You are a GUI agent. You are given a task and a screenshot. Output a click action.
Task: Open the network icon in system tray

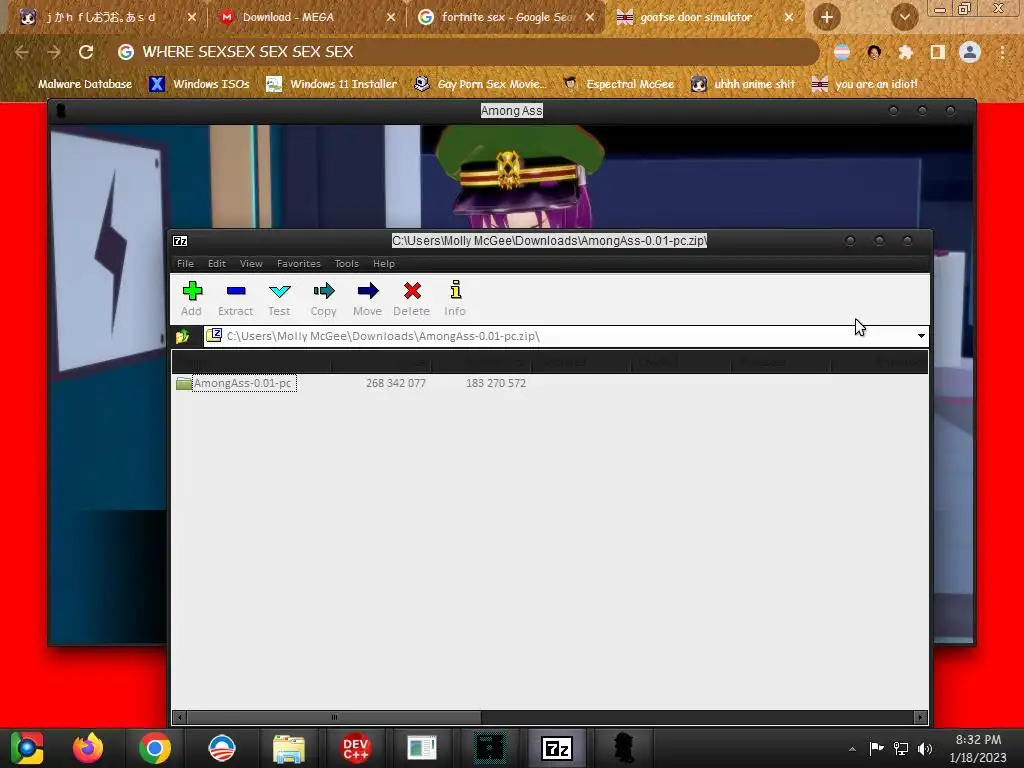901,749
